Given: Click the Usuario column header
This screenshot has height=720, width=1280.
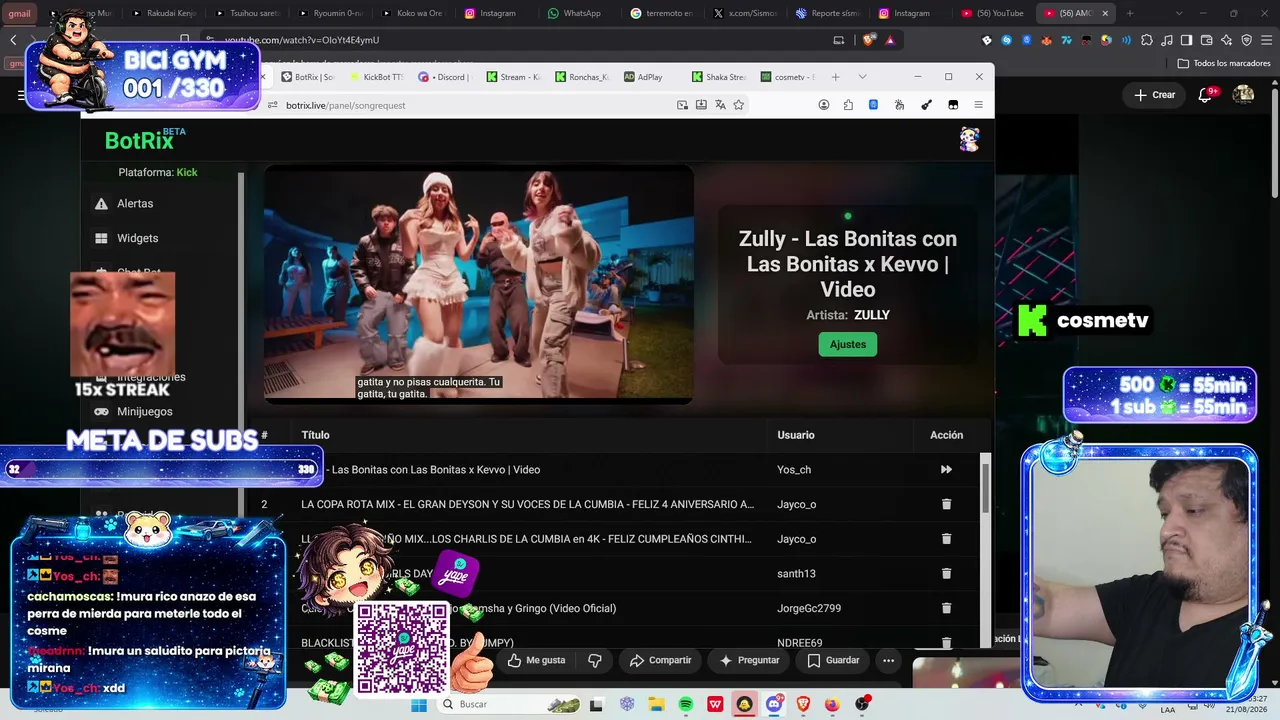Looking at the screenshot, I should (796, 435).
